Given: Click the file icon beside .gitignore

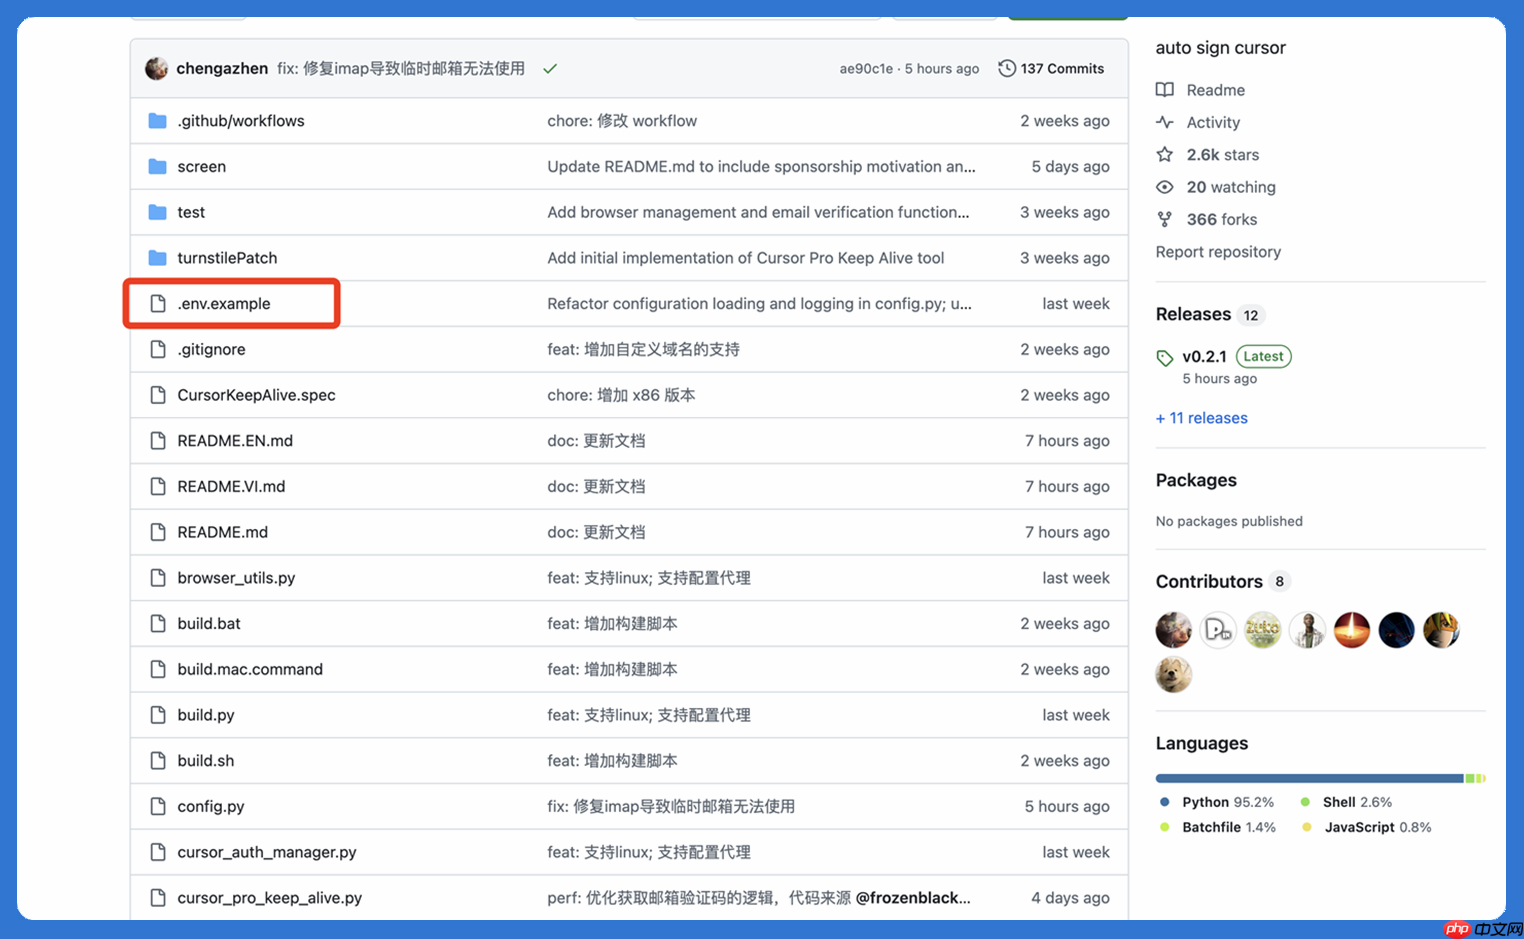Looking at the screenshot, I should pyautogui.click(x=157, y=349).
